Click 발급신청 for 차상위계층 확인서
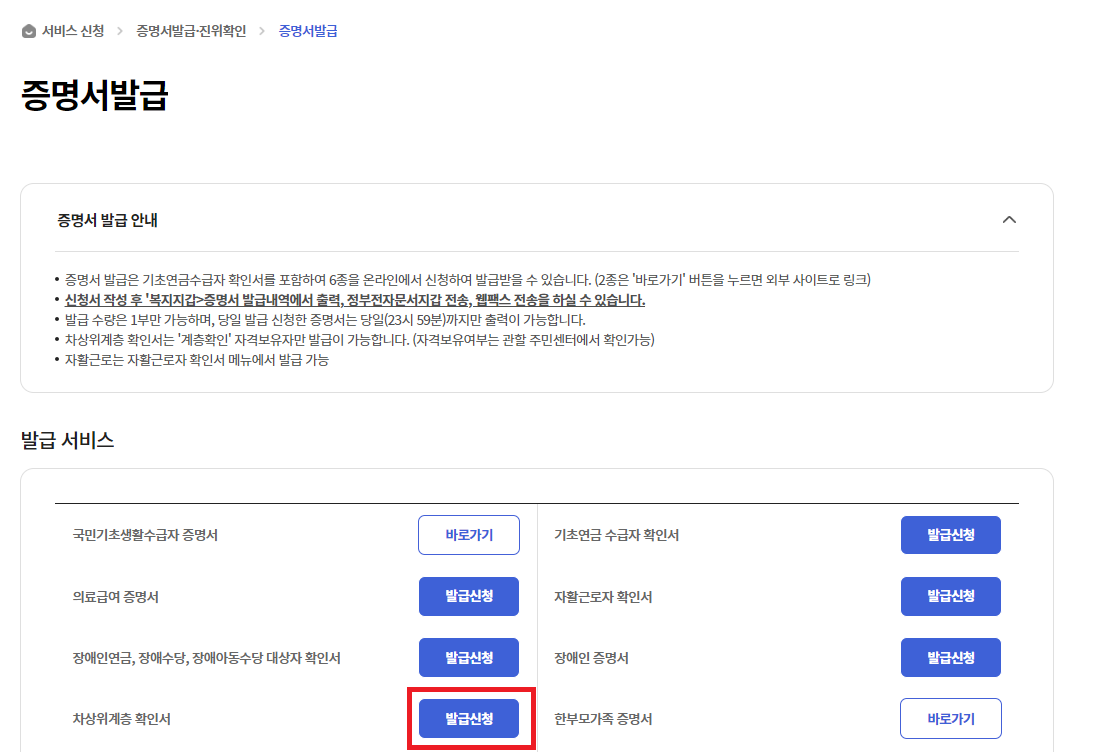This screenshot has width=1094, height=752. click(469, 719)
